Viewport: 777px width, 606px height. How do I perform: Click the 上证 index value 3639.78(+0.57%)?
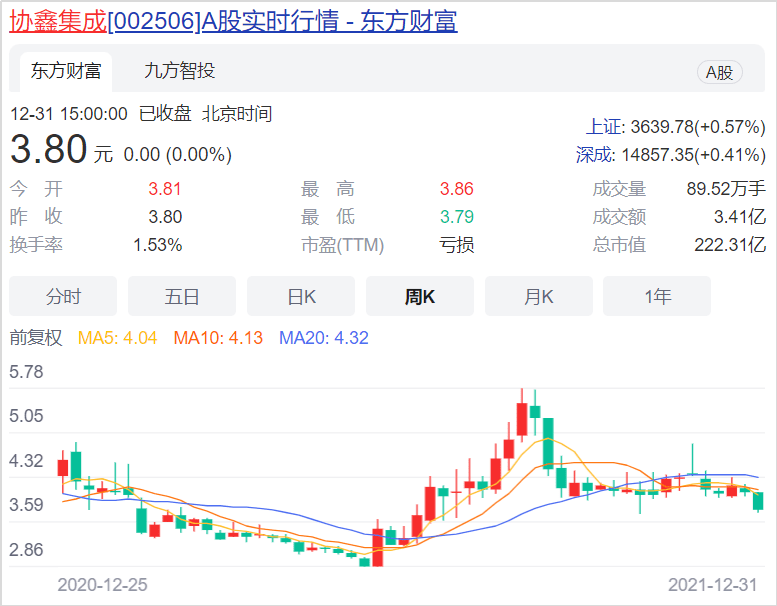point(698,127)
